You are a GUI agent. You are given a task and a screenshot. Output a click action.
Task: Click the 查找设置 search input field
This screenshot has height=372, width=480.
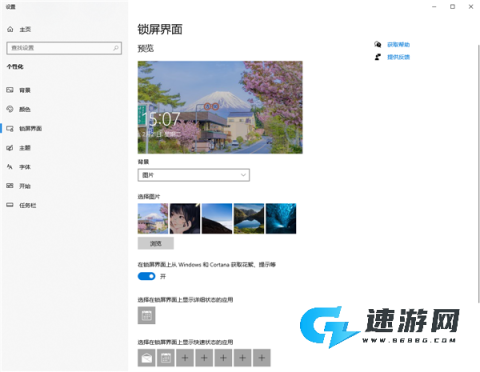(64, 48)
